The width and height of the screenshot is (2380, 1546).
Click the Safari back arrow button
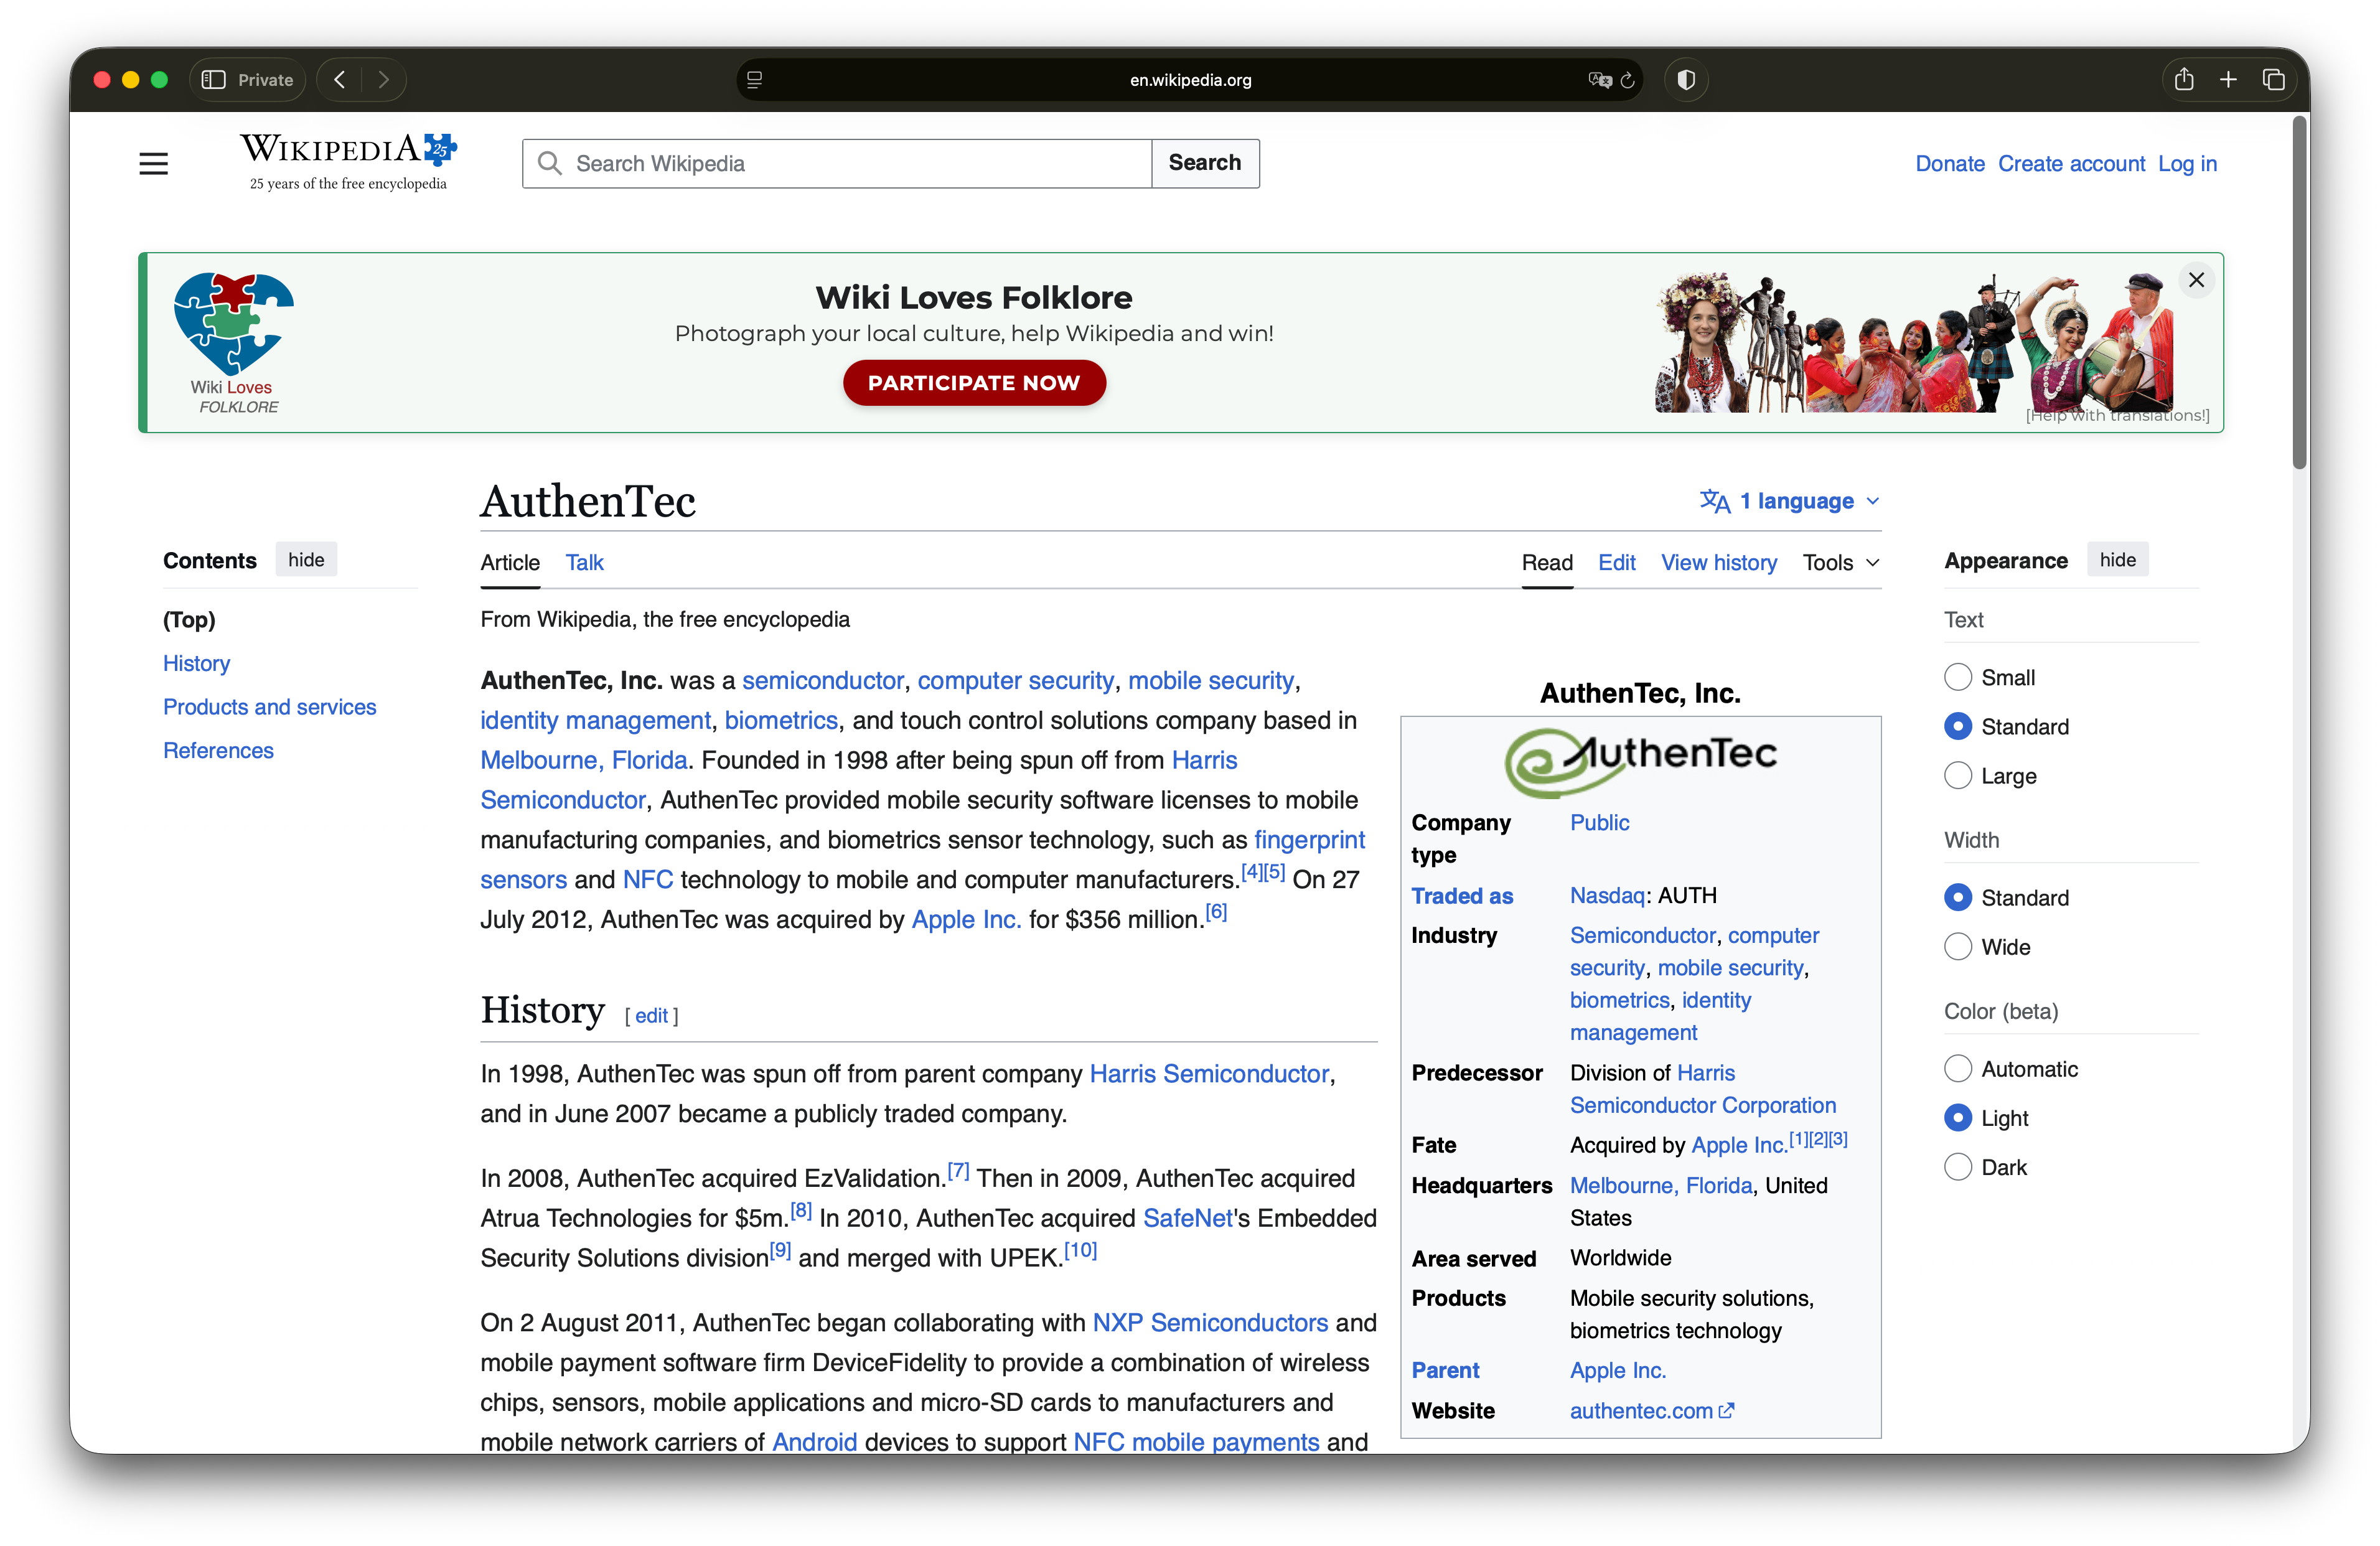[x=340, y=80]
